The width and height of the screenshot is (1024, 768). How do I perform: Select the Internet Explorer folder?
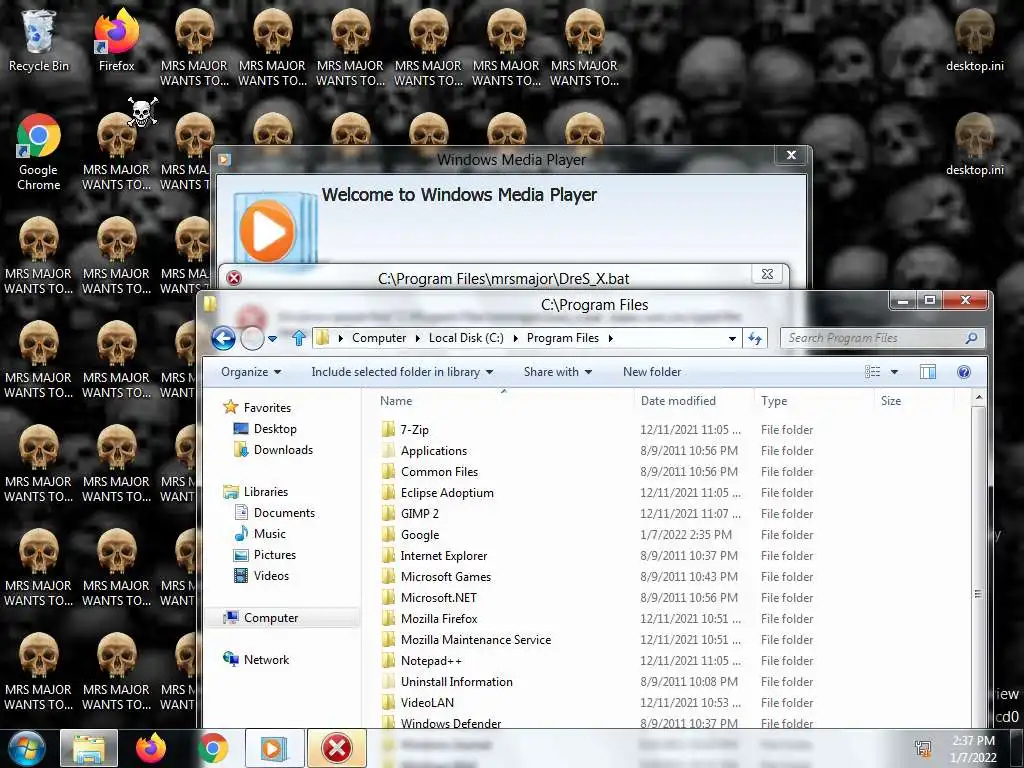coord(434,556)
